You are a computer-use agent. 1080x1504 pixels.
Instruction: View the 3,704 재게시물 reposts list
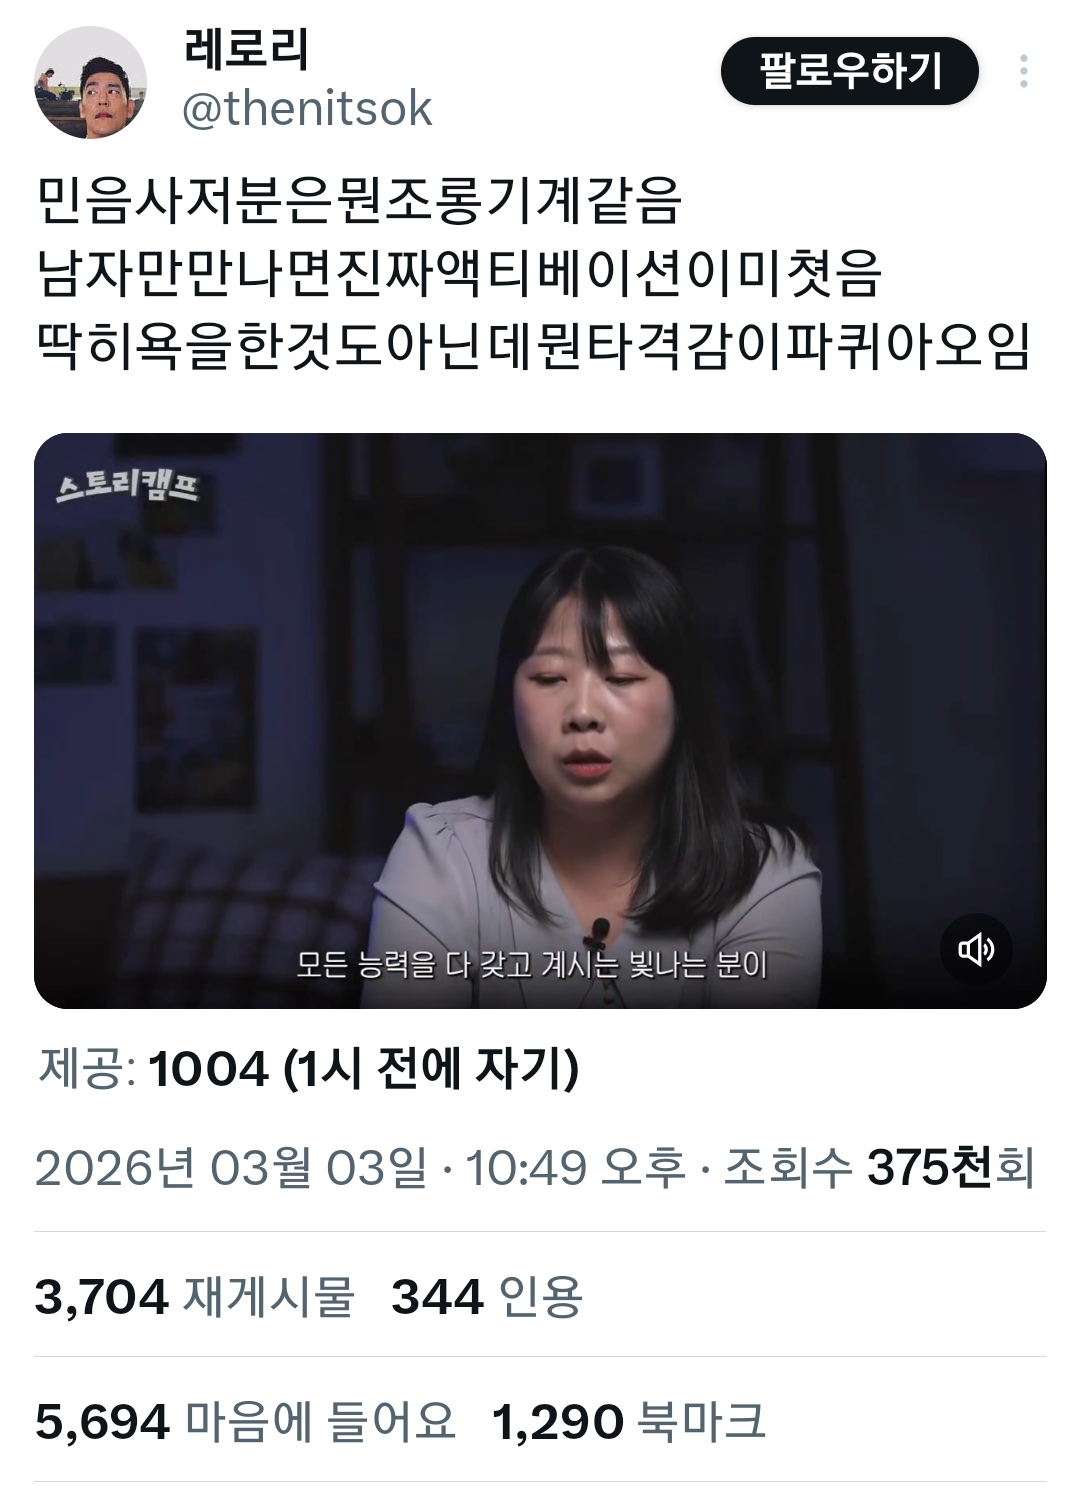tap(195, 1296)
